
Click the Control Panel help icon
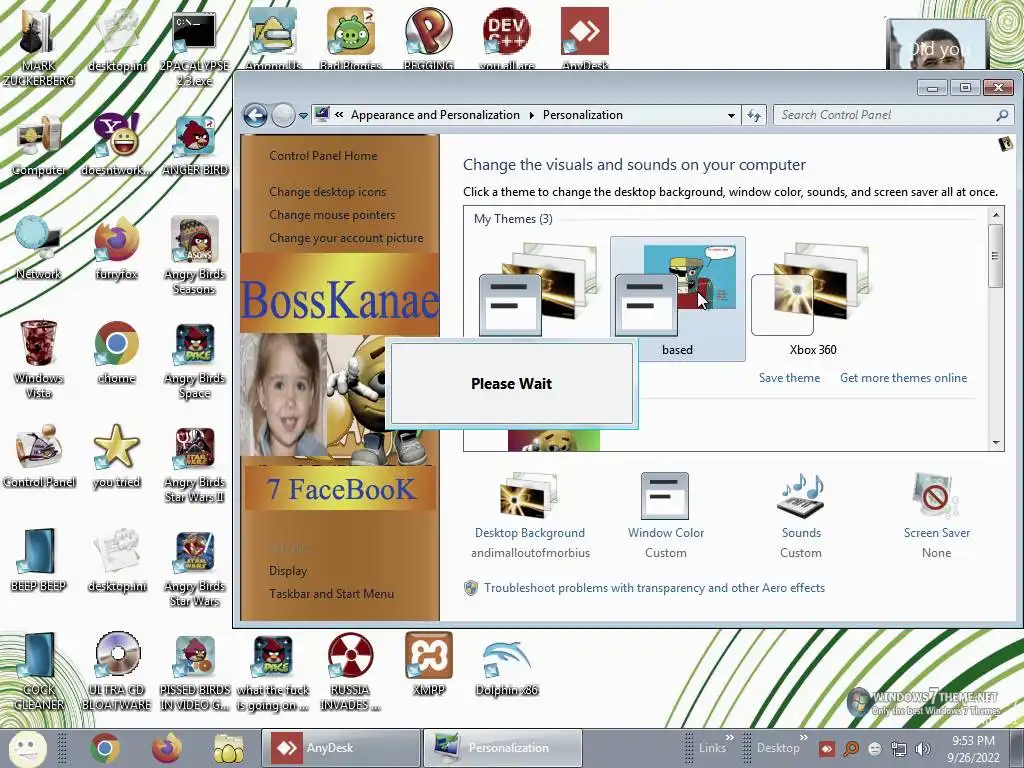point(1005,144)
